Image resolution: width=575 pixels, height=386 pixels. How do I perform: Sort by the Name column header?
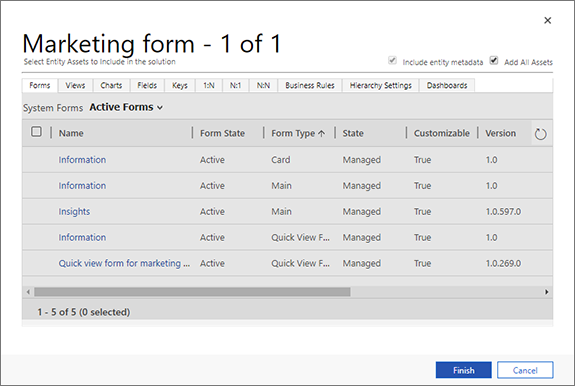pos(71,133)
